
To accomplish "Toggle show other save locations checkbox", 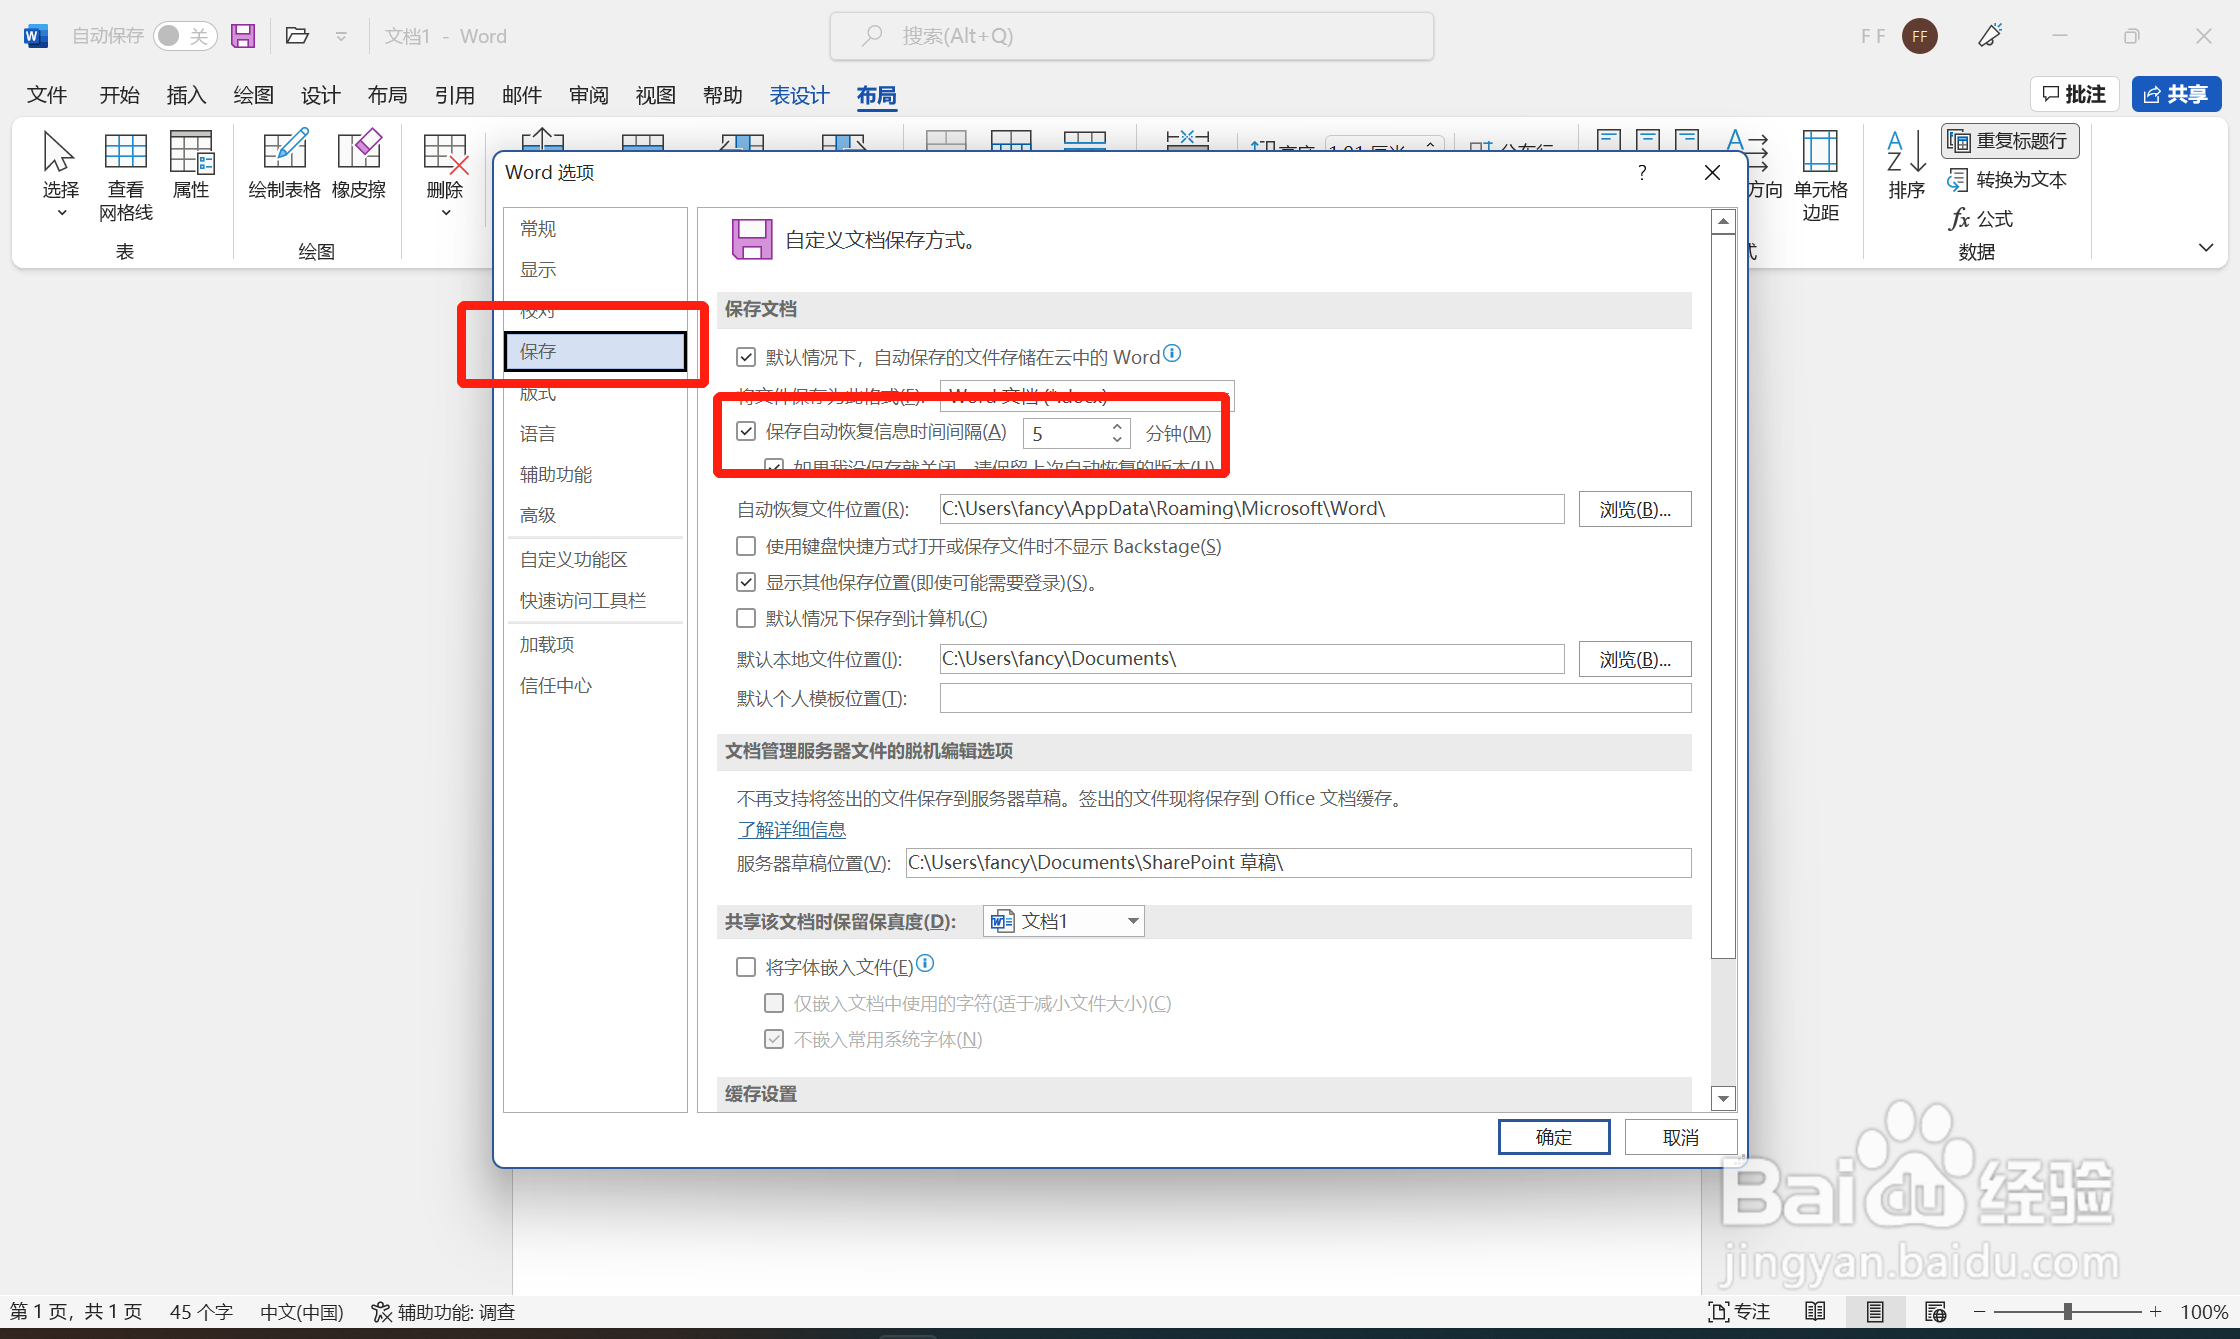I will click(x=746, y=582).
